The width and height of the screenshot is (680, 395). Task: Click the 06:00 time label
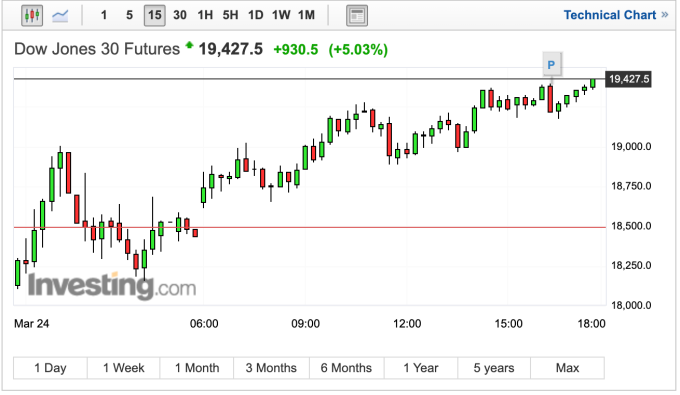[x=204, y=324]
